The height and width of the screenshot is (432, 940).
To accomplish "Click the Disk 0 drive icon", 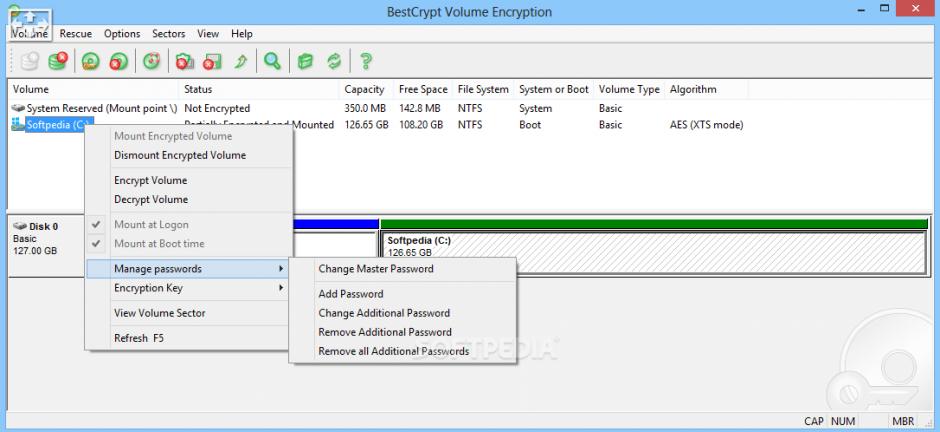I will pyautogui.click(x=20, y=226).
